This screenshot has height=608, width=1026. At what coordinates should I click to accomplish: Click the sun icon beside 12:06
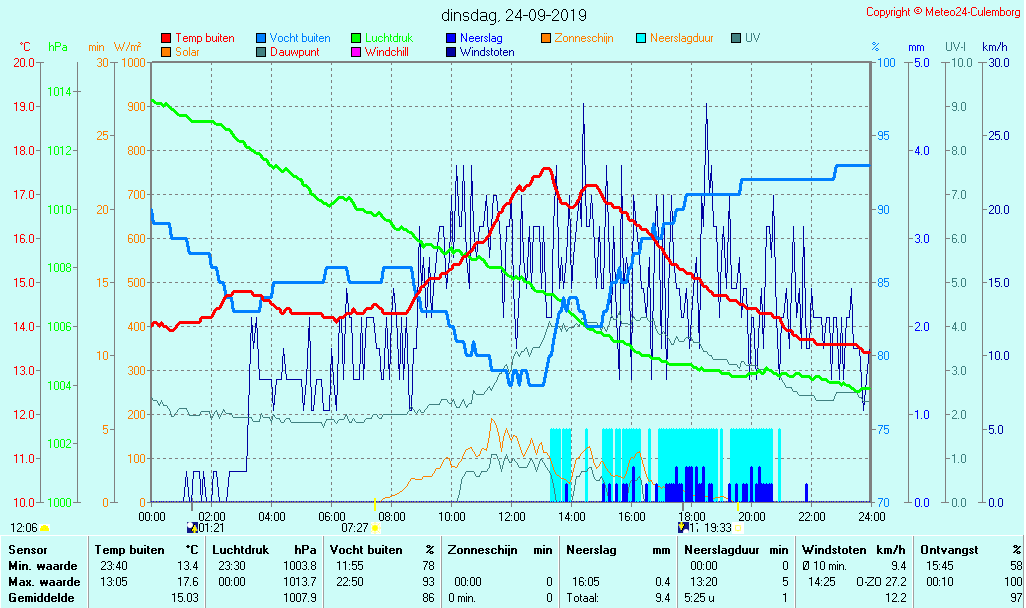tap(44, 527)
